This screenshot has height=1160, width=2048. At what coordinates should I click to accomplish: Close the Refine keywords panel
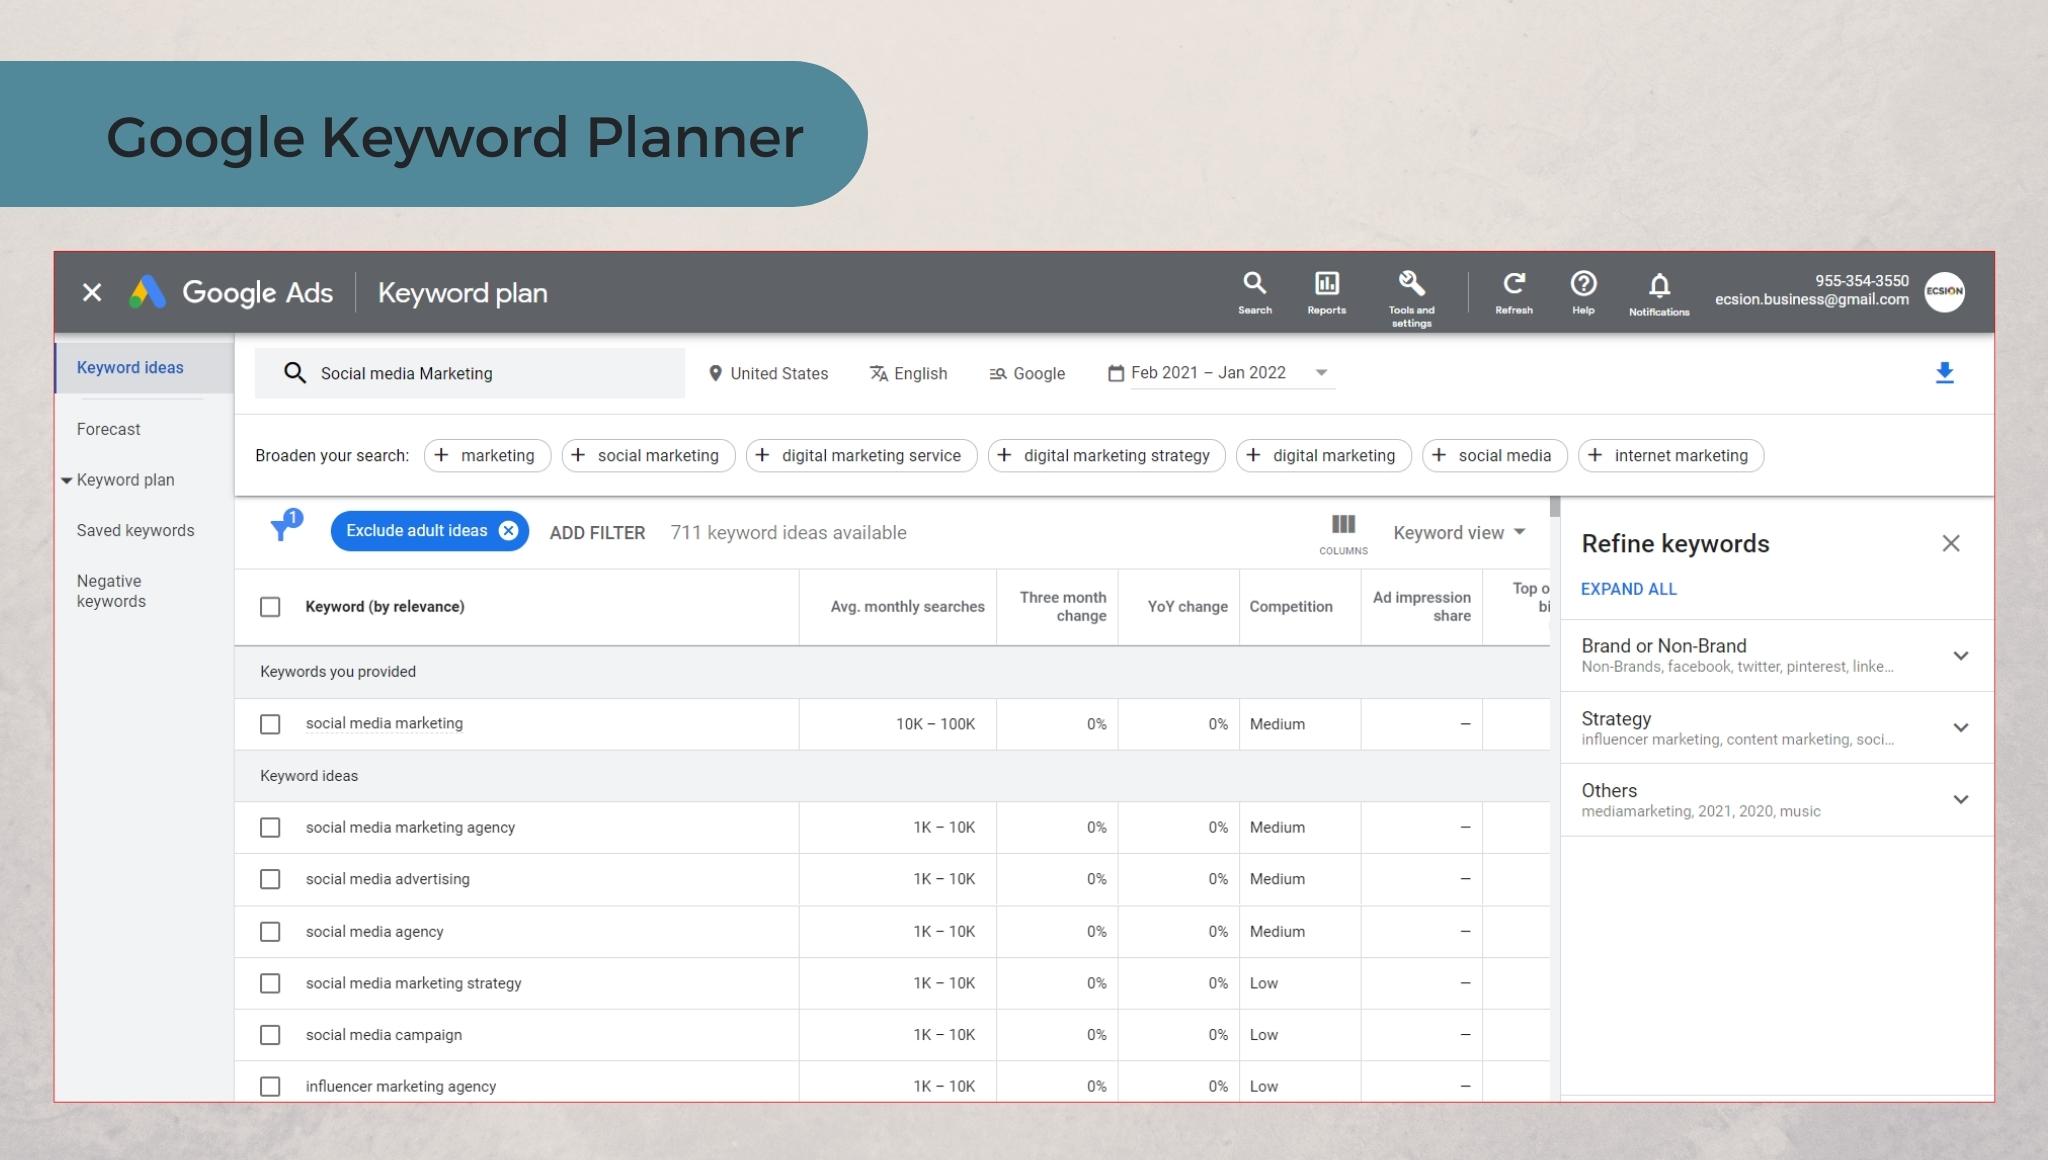[x=1950, y=543]
